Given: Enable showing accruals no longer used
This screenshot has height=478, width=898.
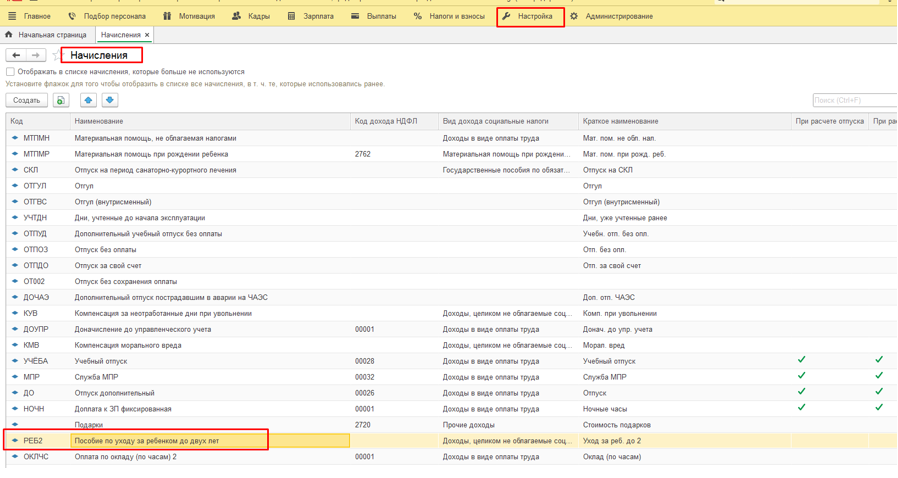Looking at the screenshot, I should 10,72.
